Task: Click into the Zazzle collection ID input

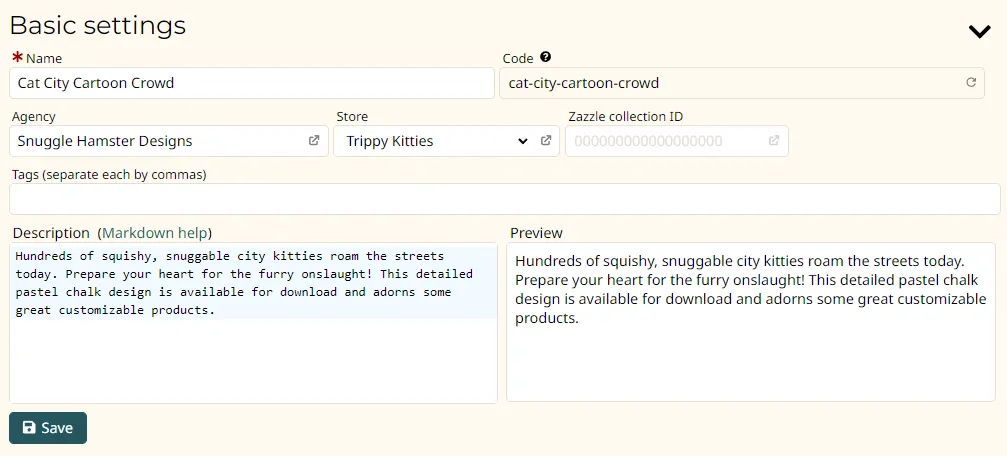Action: [x=664, y=141]
